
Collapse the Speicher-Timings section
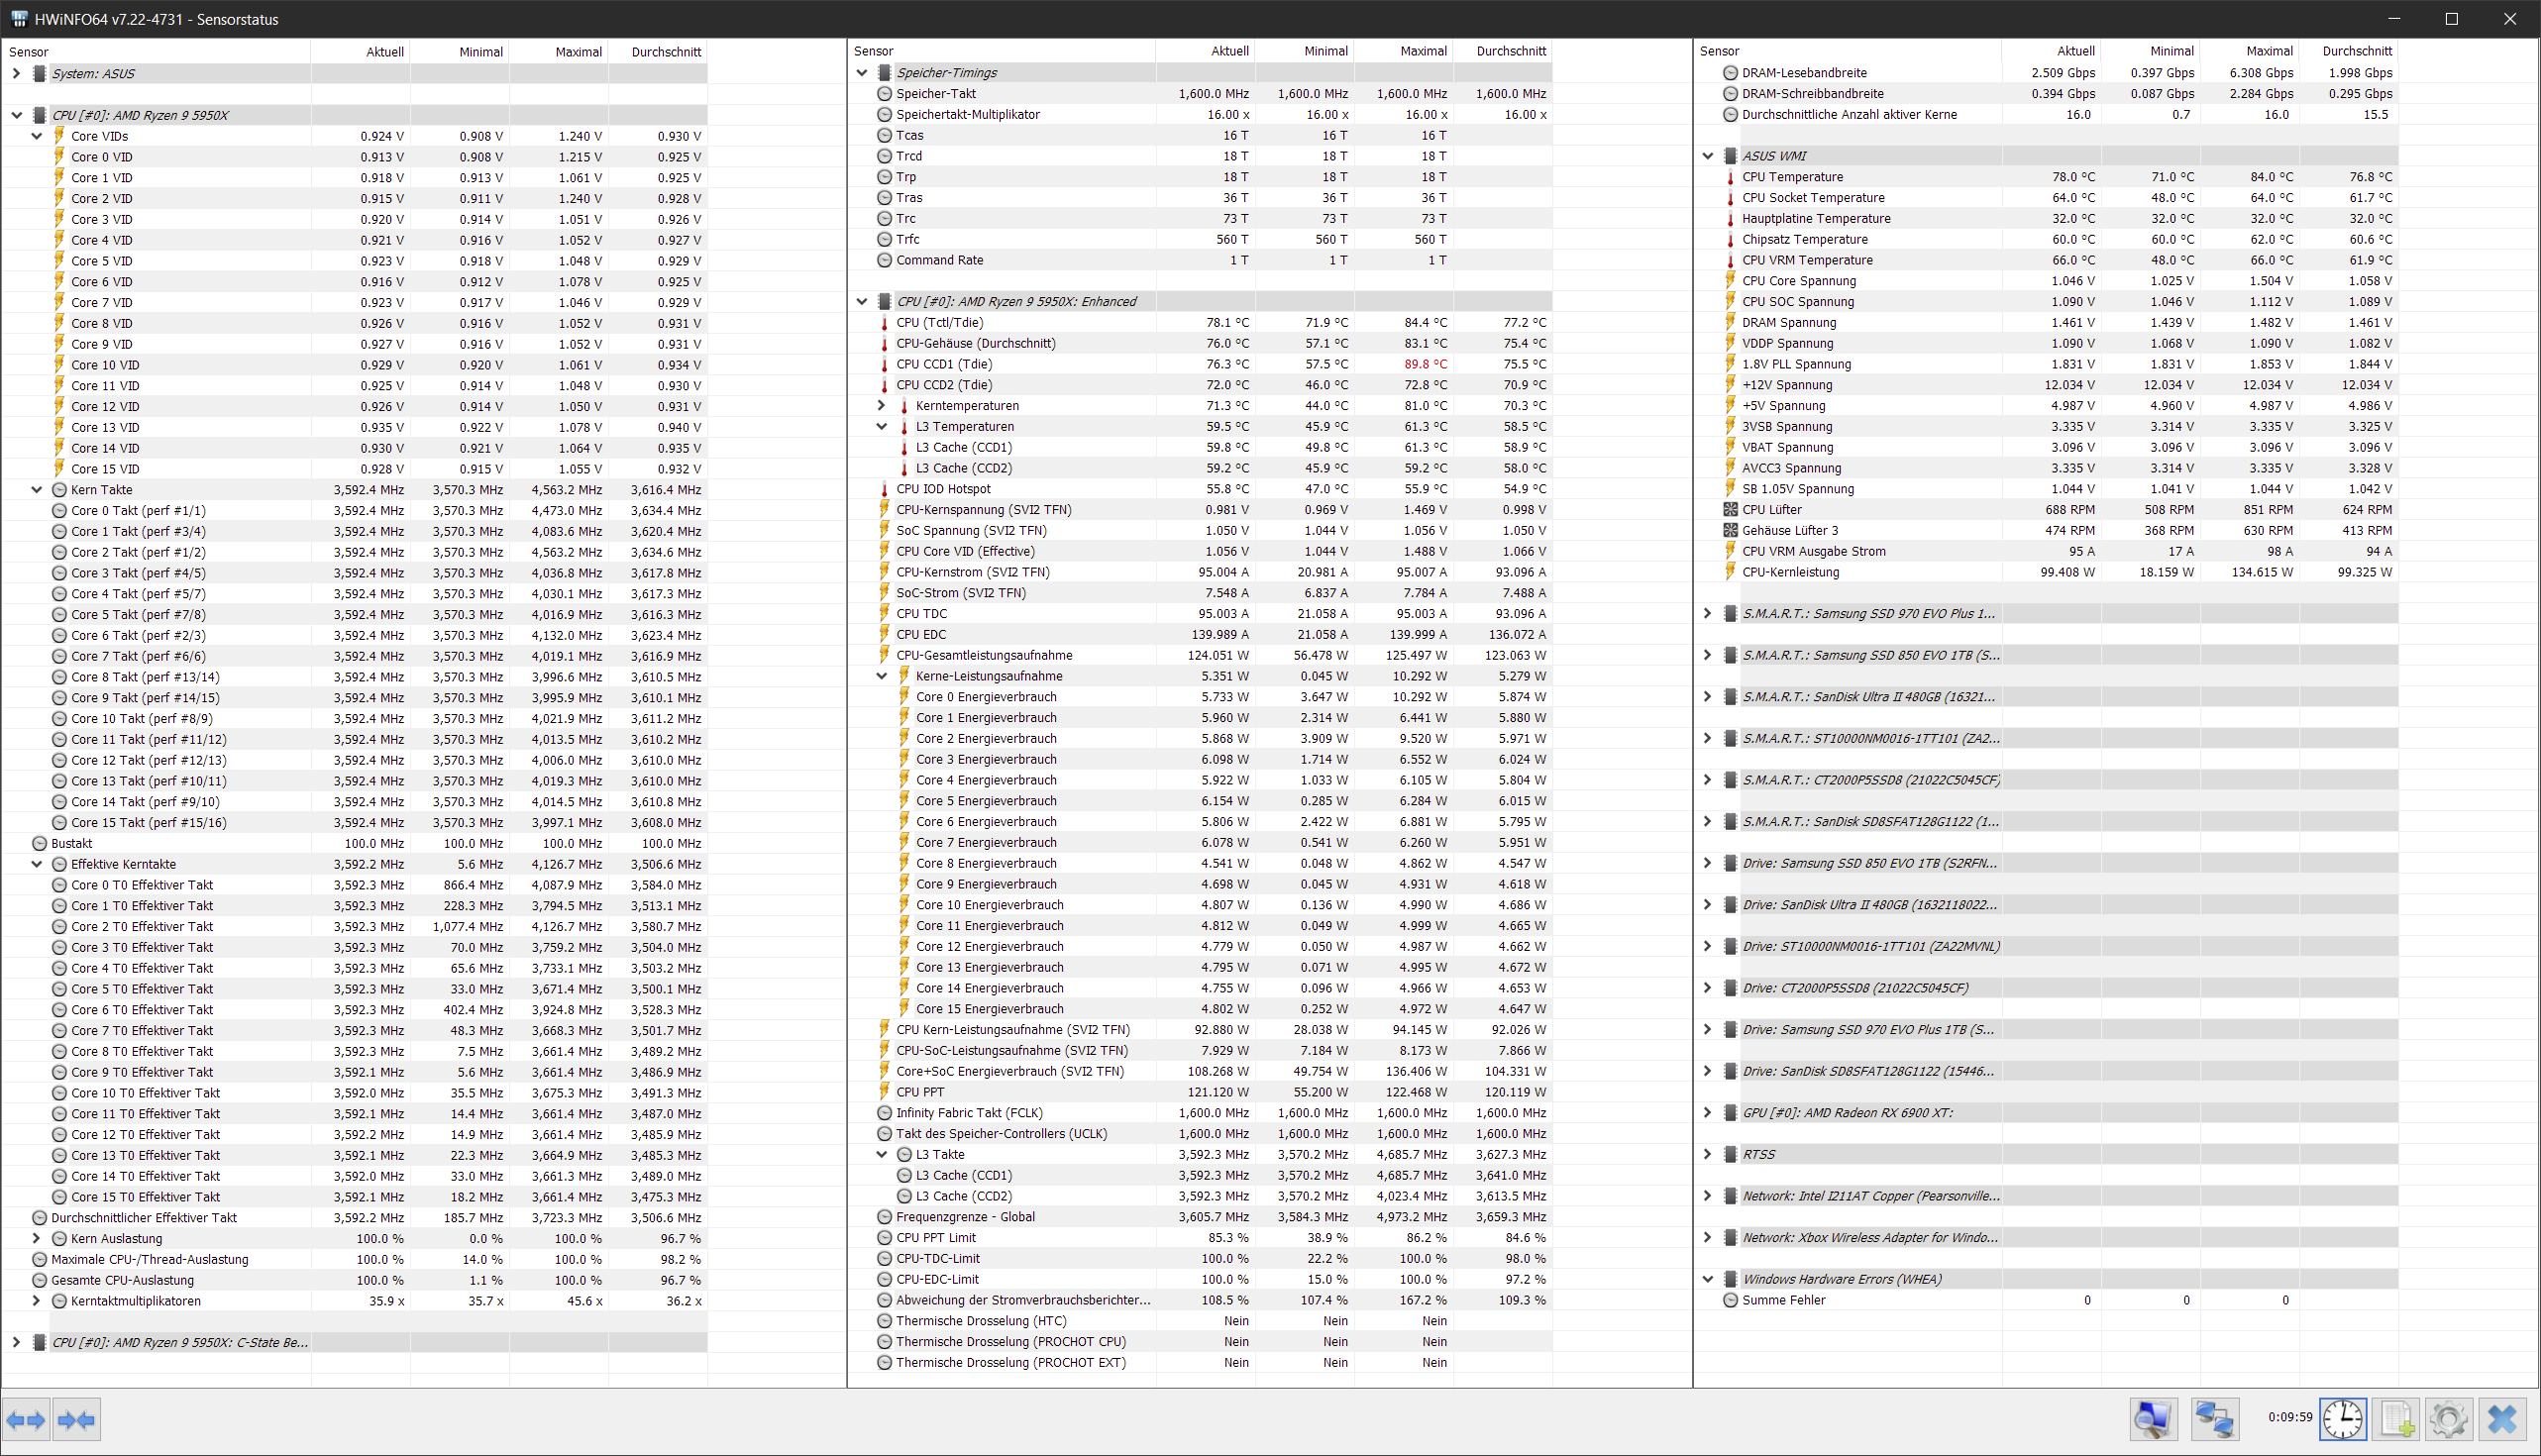click(x=862, y=73)
